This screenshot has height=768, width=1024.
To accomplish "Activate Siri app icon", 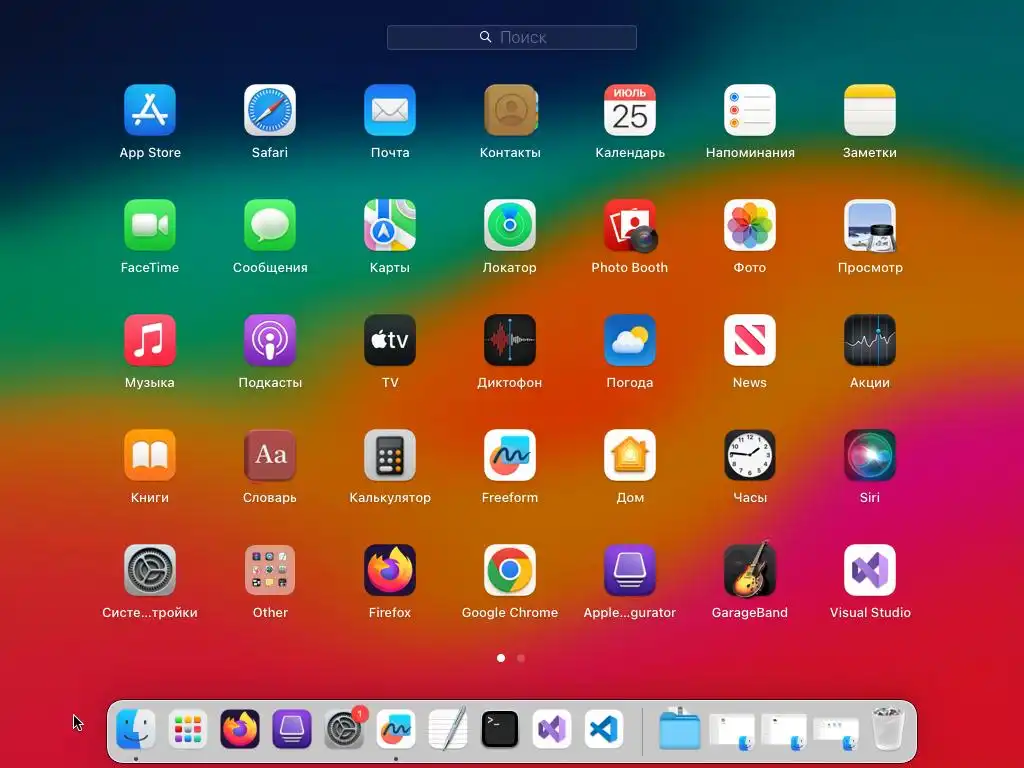I will [870, 455].
